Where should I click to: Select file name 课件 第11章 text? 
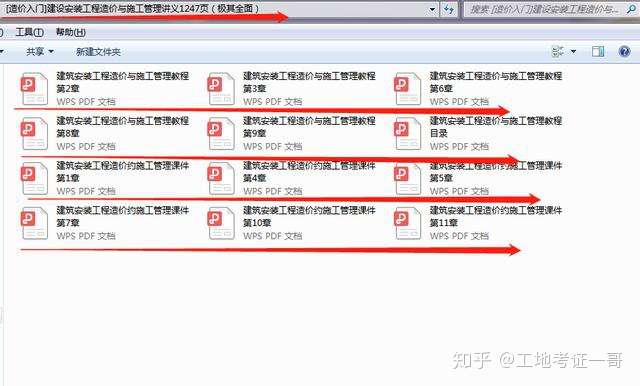coord(496,217)
